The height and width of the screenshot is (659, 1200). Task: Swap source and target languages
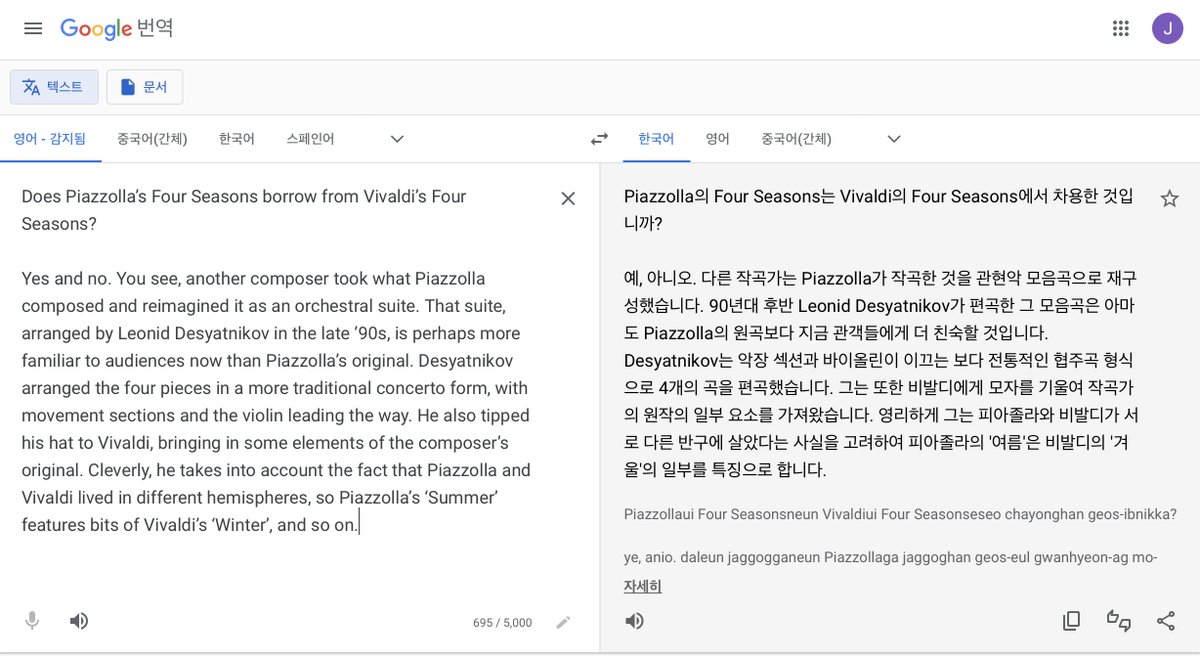coord(599,139)
